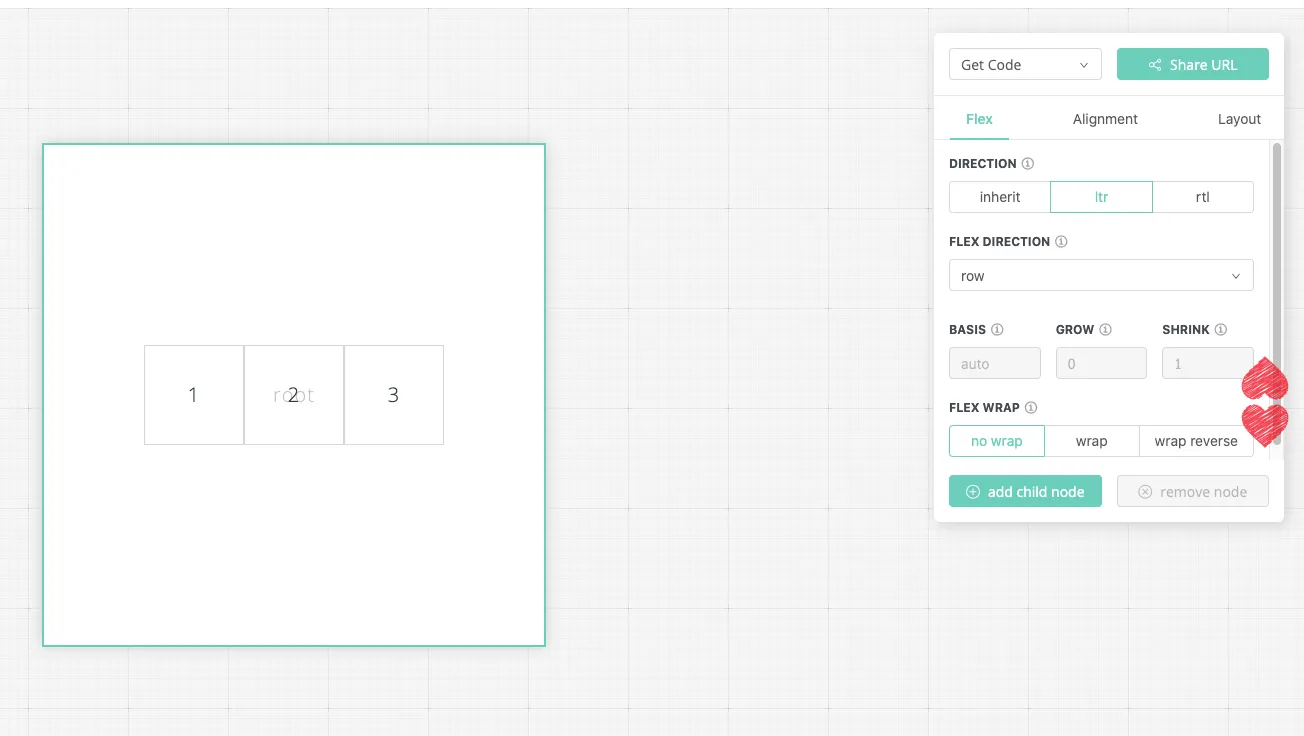Expand the flex direction row dropdown

pyautogui.click(x=1100, y=276)
